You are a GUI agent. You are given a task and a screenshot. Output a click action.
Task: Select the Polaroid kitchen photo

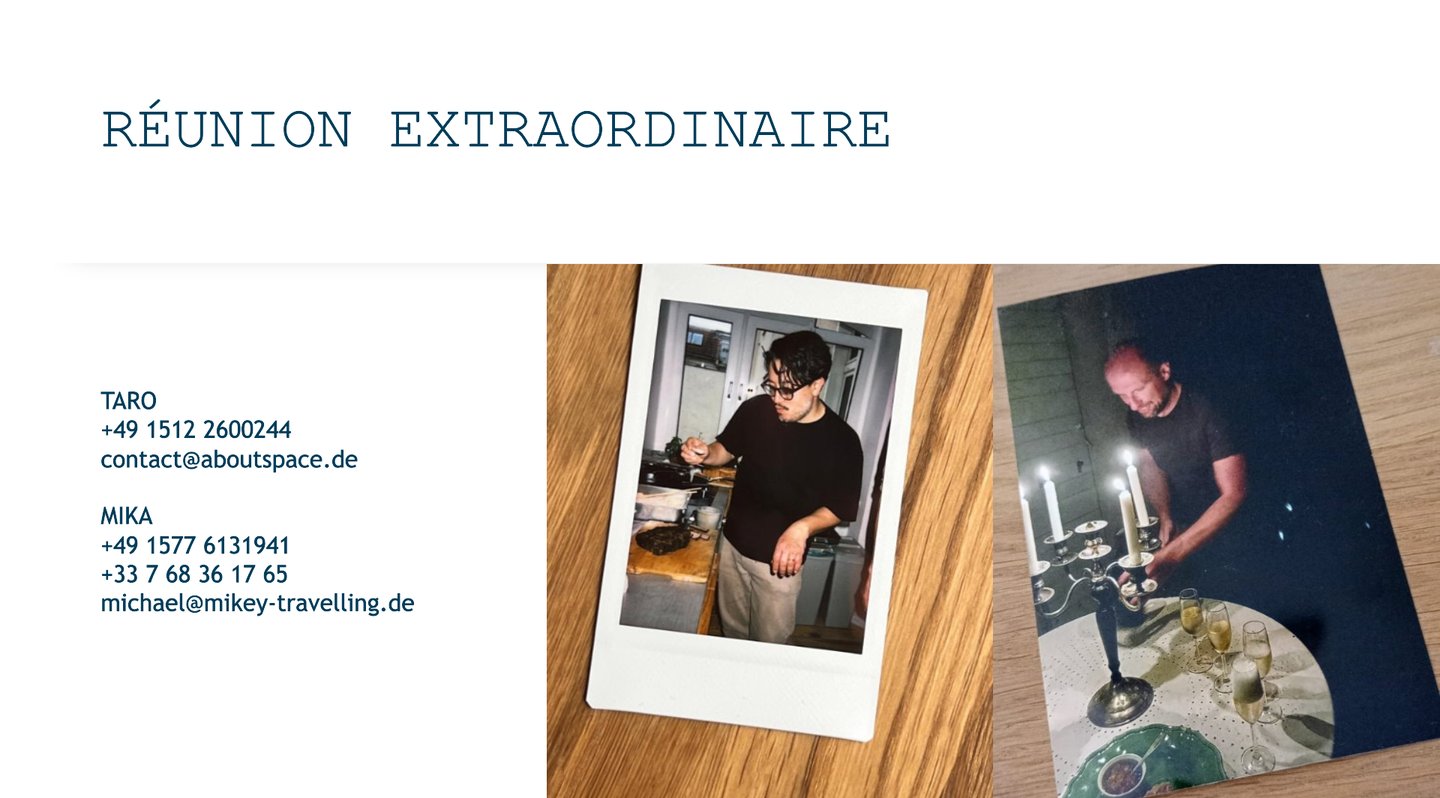point(756,500)
